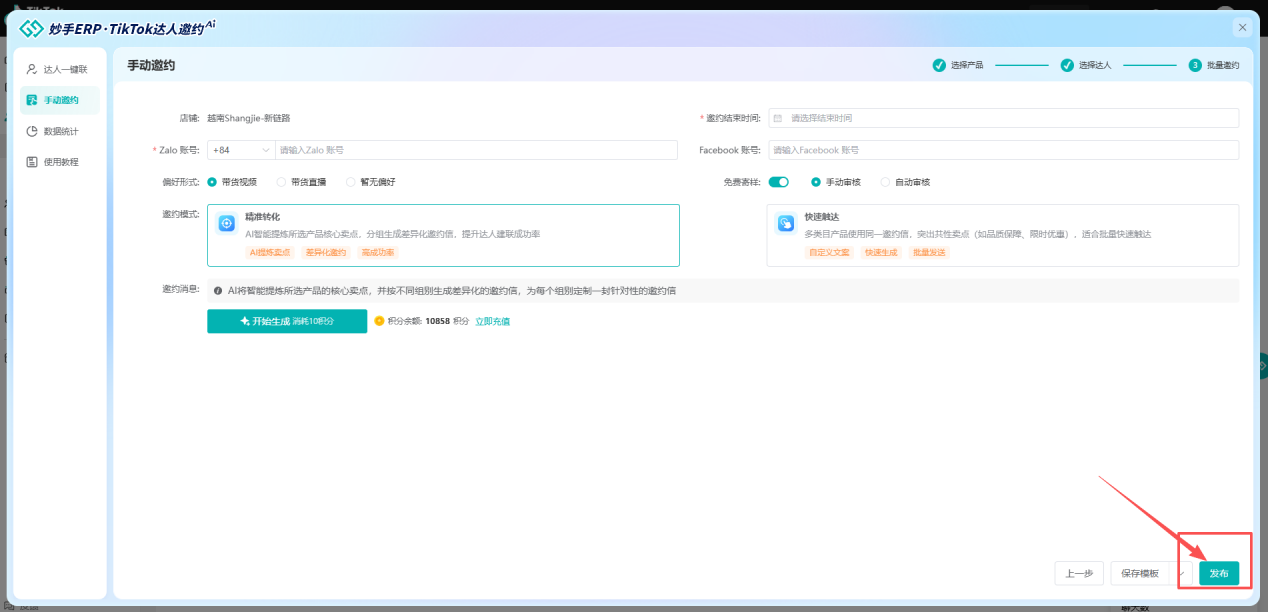1268x612 pixels.
Task: Choose 手动审核 radio option
Action: click(816, 182)
